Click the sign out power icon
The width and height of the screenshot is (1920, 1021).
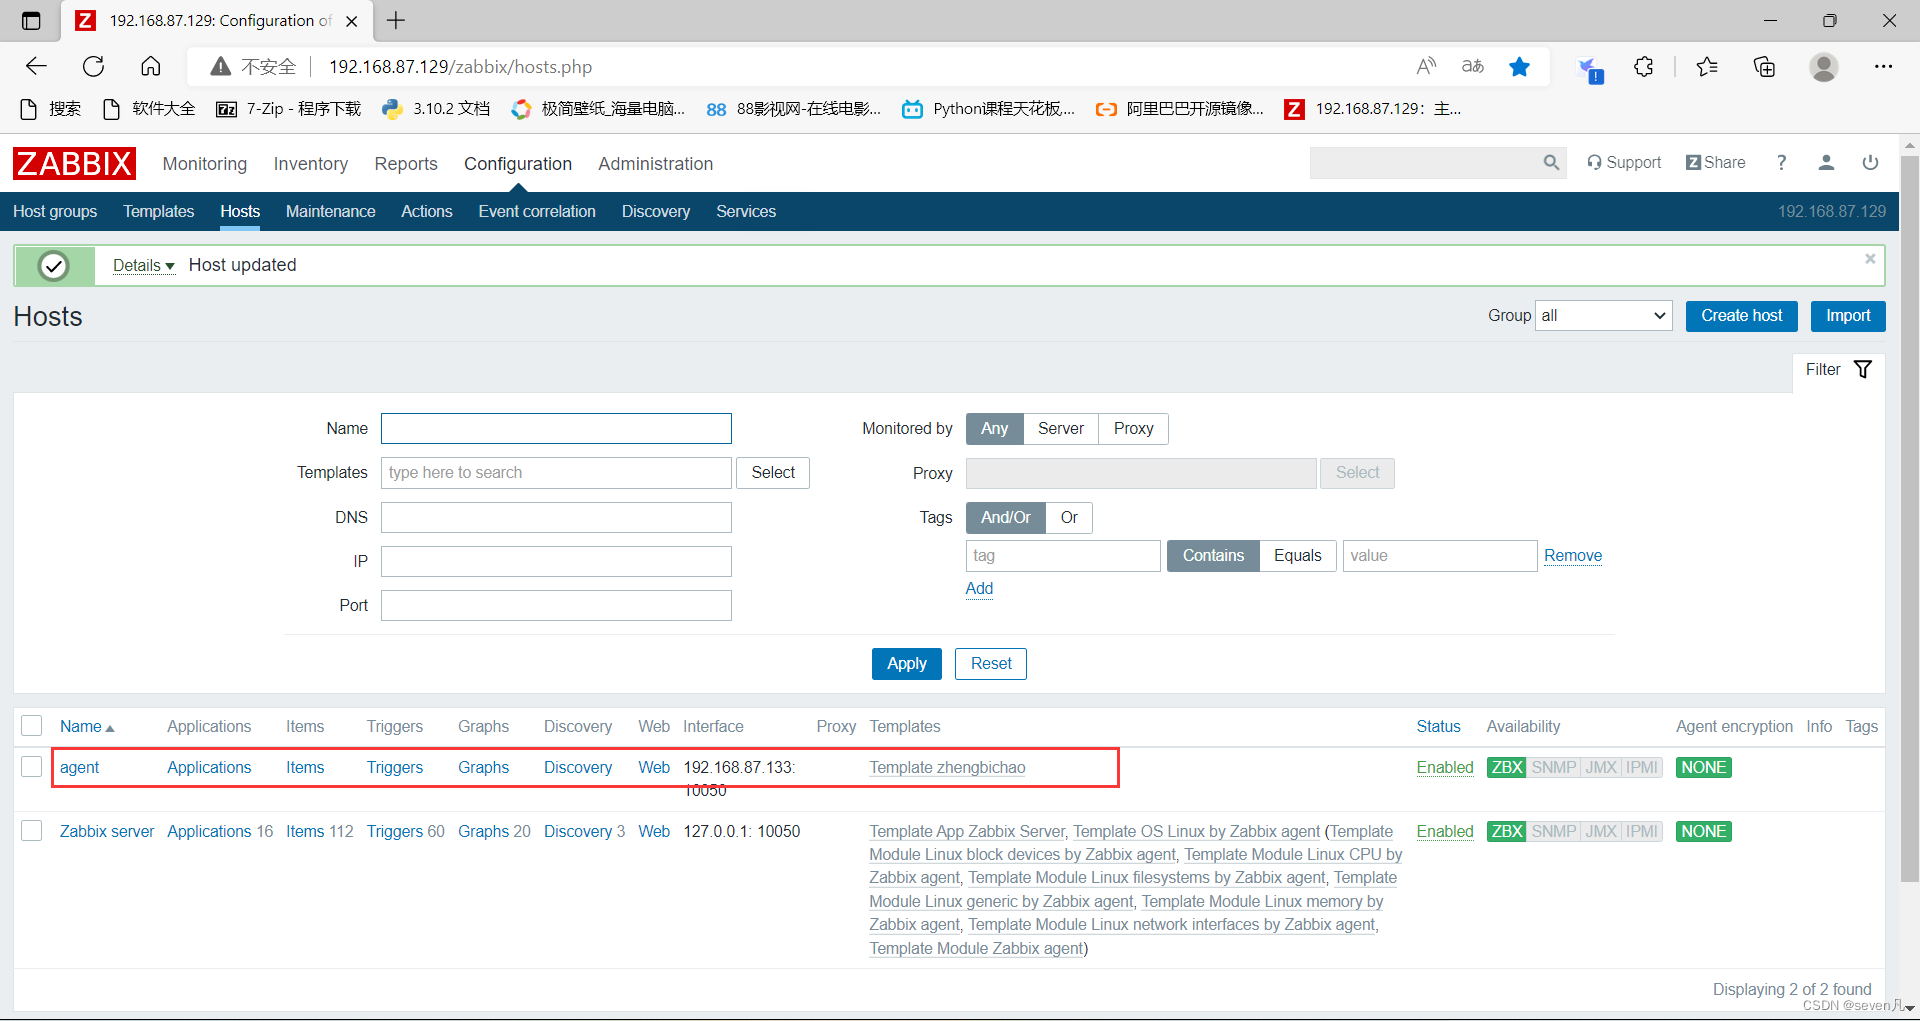1870,162
